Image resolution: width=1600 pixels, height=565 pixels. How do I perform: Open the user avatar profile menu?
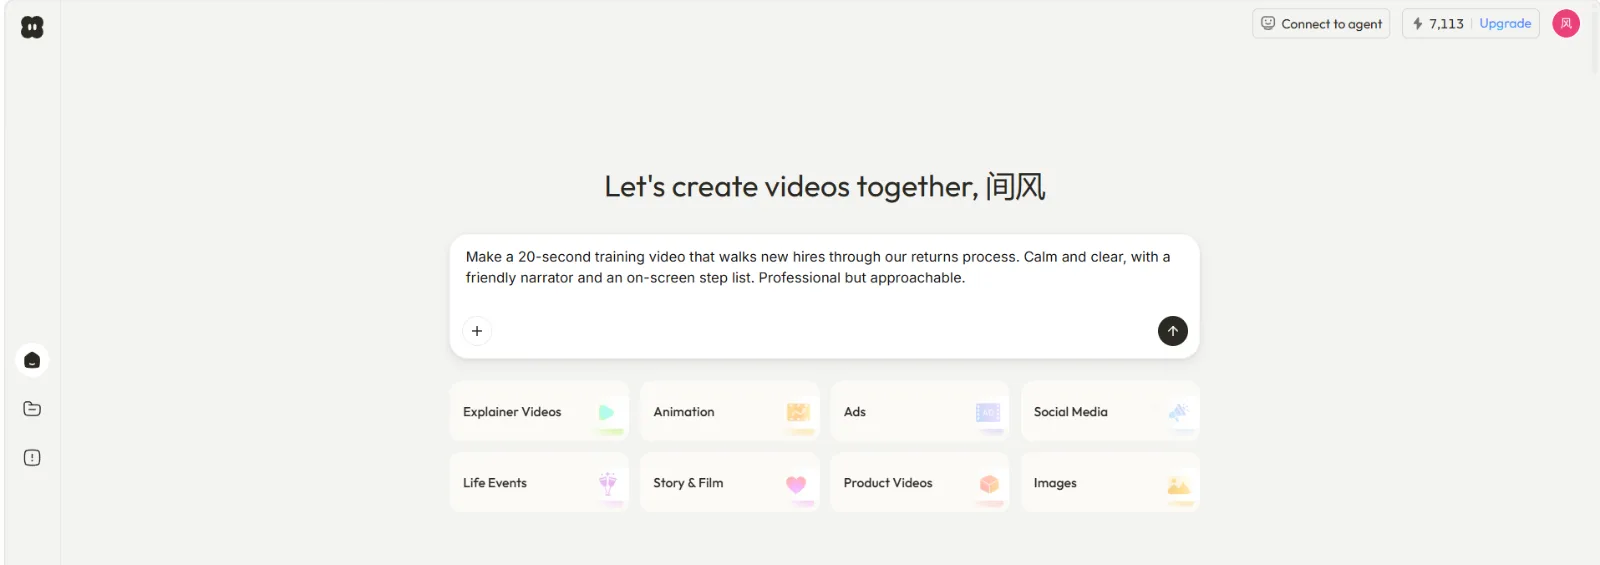pos(1566,23)
